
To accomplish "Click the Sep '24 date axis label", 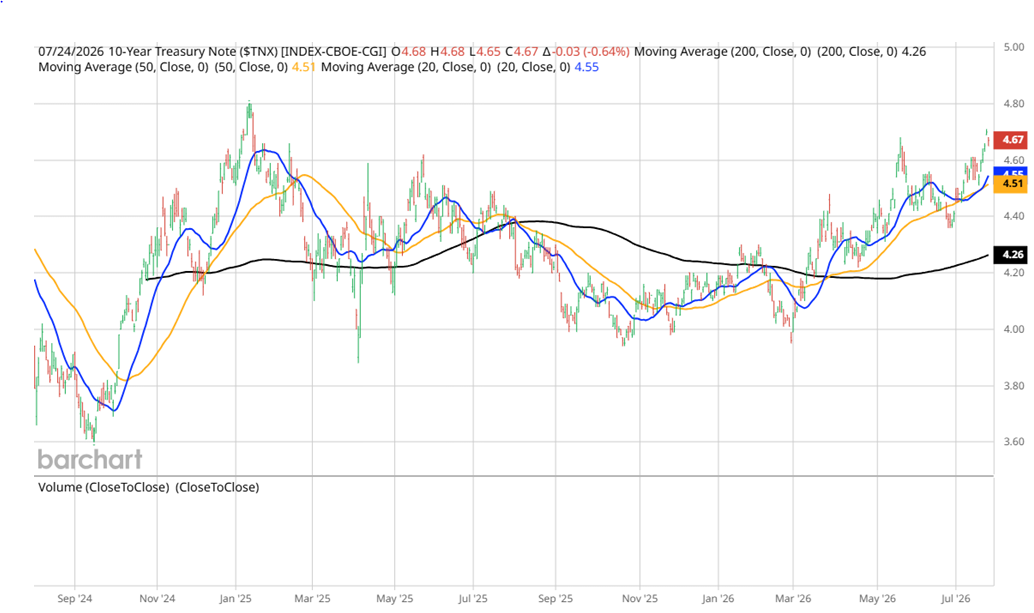I will (x=75, y=598).
